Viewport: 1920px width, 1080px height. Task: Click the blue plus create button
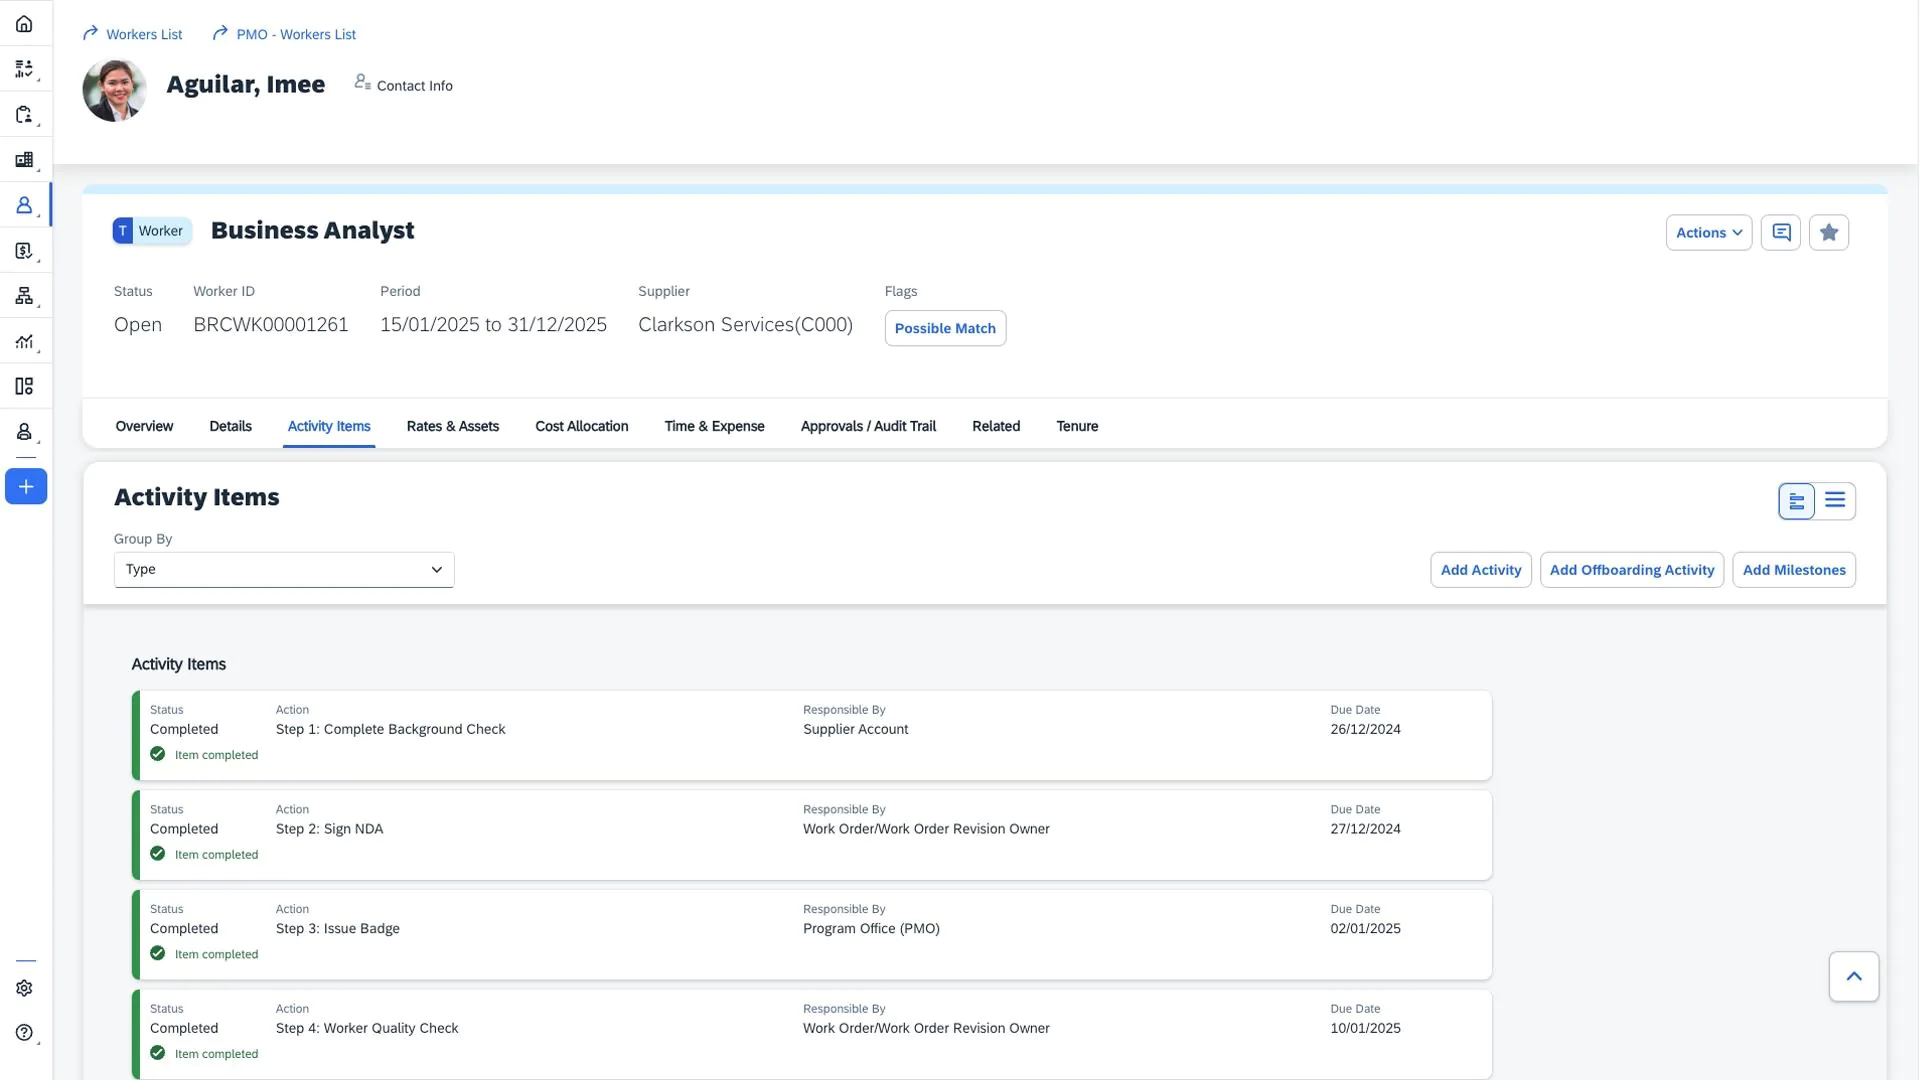tap(26, 487)
